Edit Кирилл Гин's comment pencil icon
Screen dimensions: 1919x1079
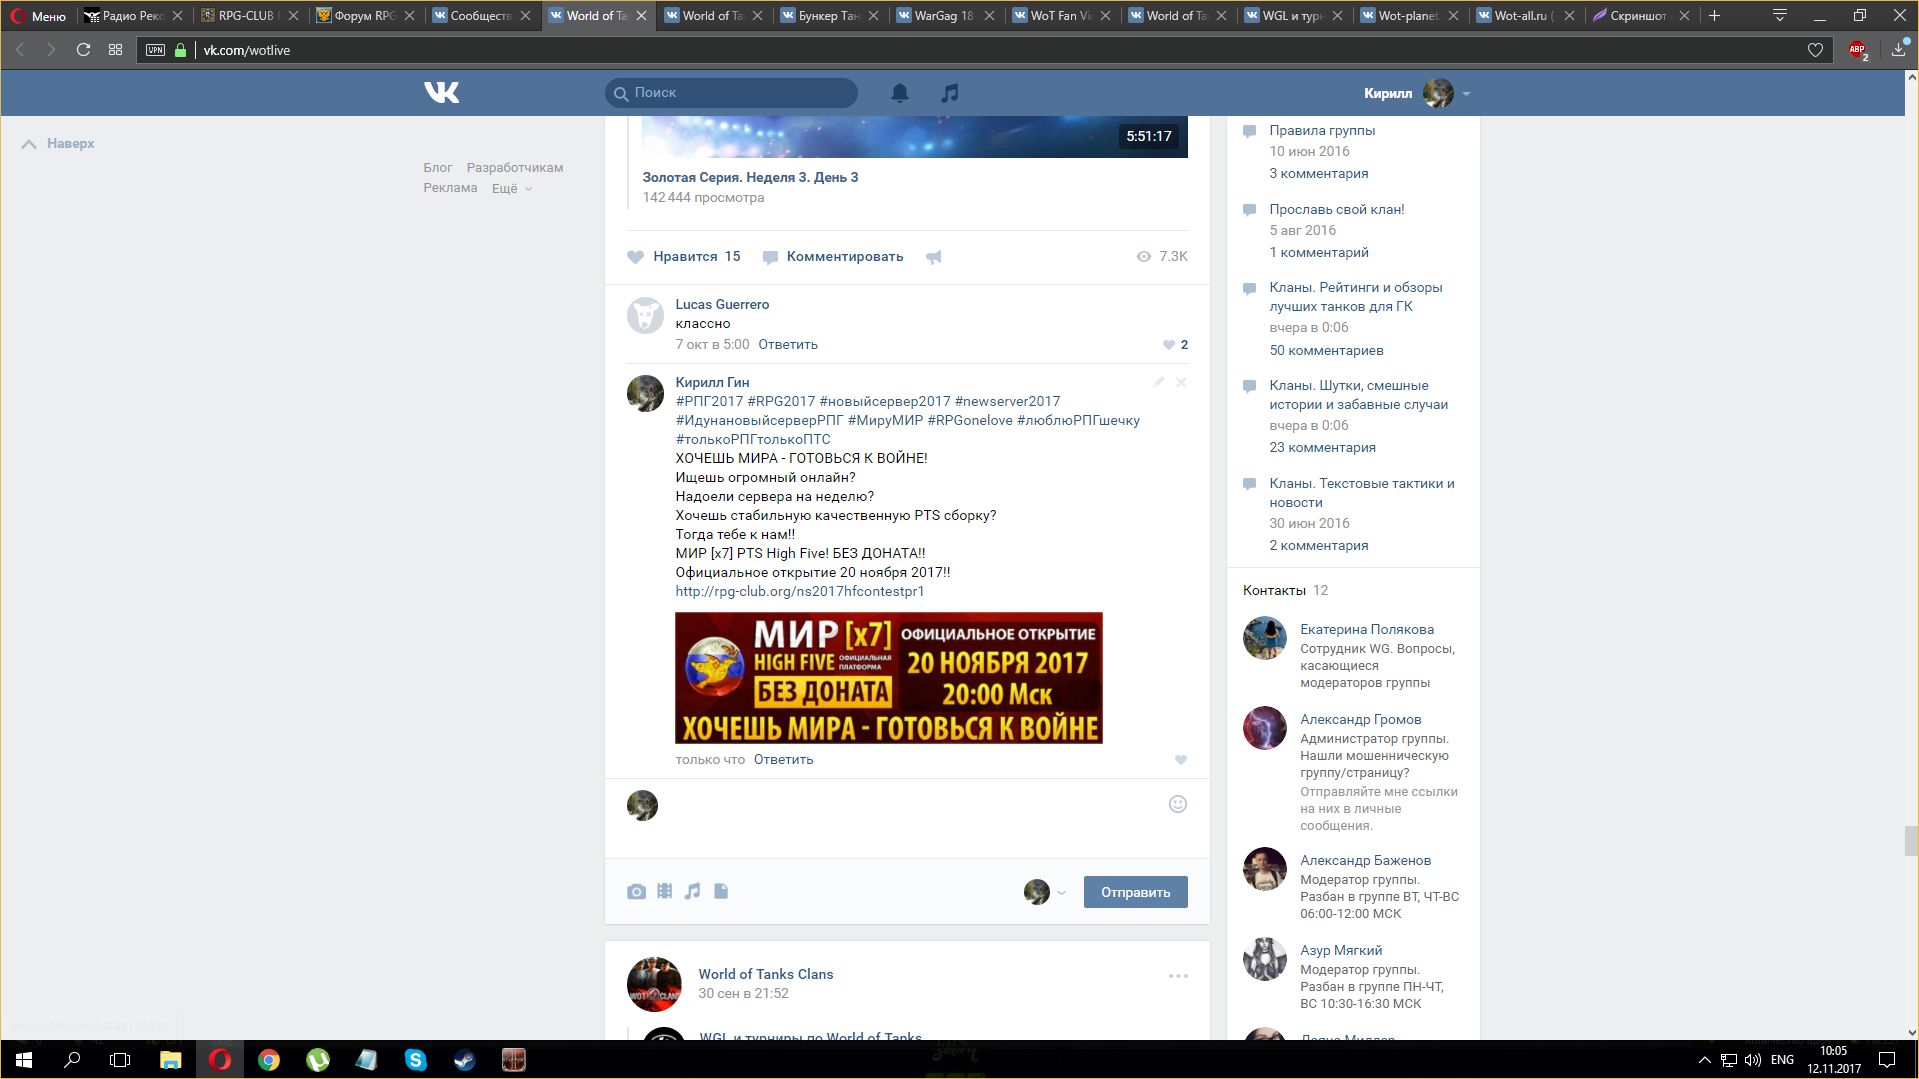(x=1158, y=382)
